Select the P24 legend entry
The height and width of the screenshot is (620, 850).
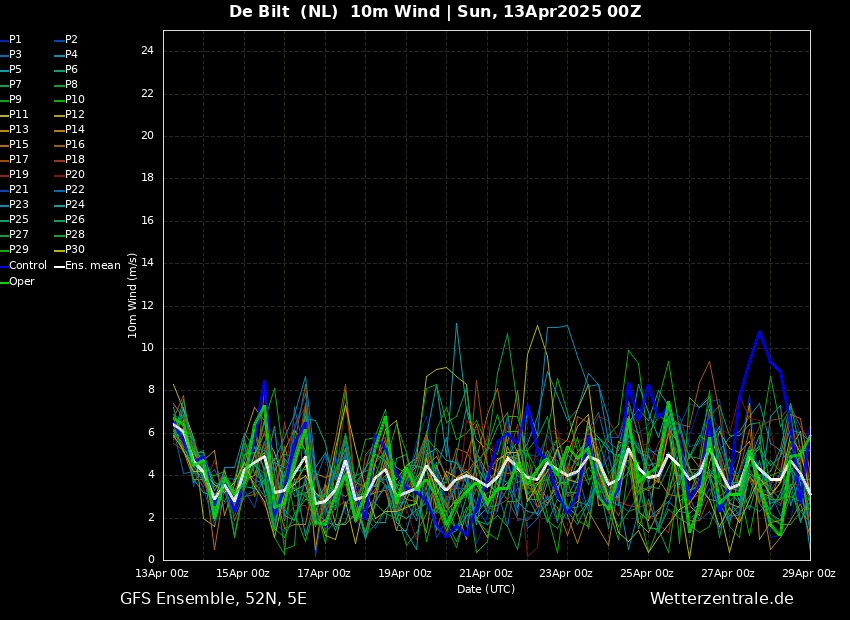point(69,204)
